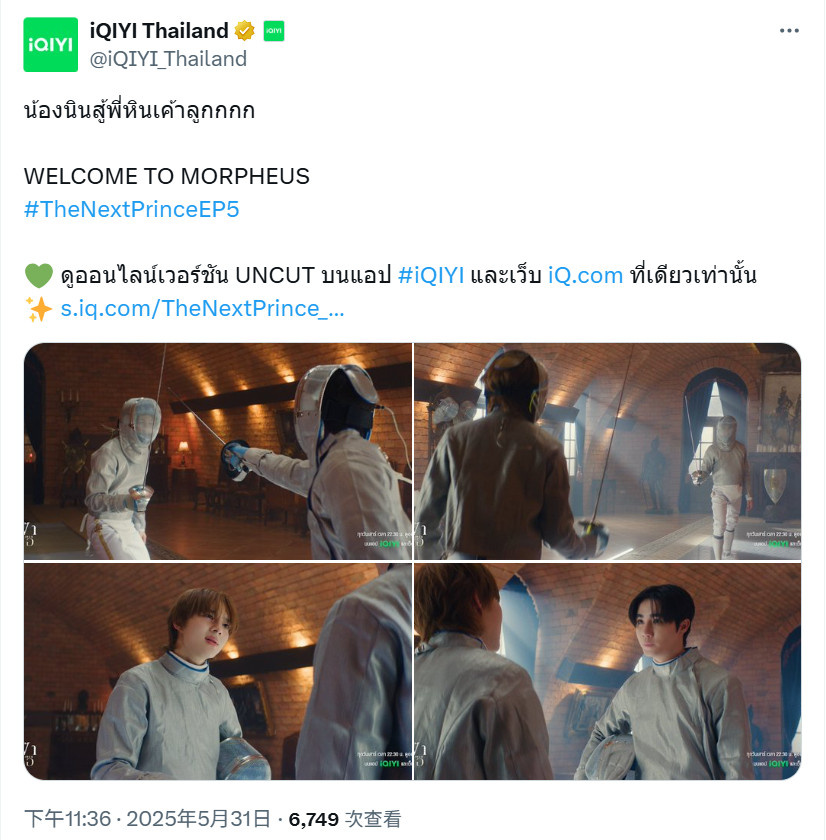Open the #iQIYI hashtag link
This screenshot has height=840, width=826.
(x=431, y=275)
